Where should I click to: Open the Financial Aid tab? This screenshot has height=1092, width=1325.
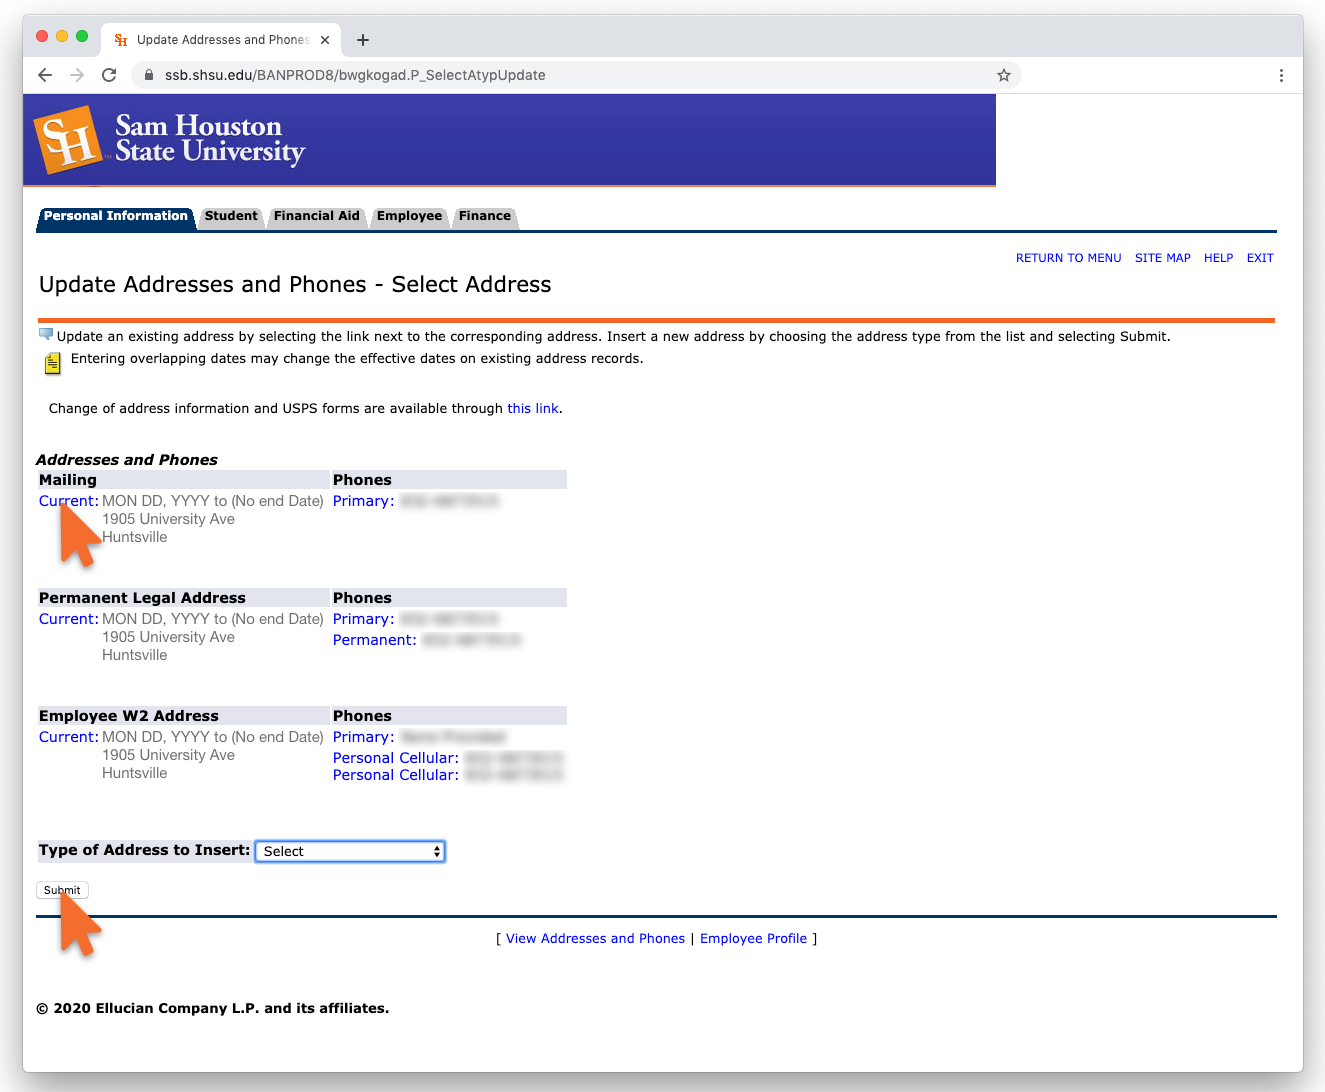pyautogui.click(x=316, y=216)
